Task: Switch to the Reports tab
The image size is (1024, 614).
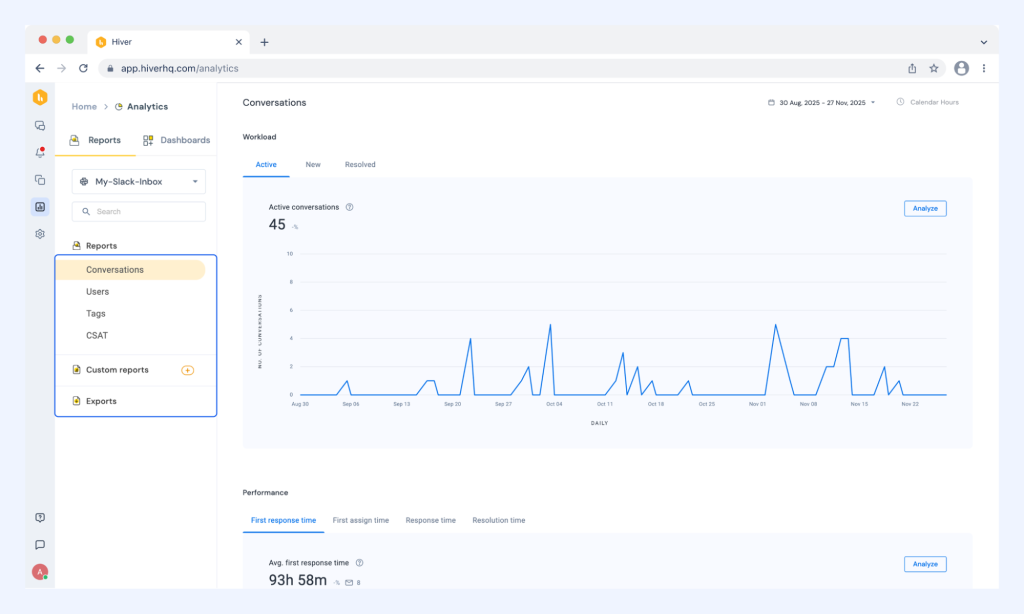Action: 95,140
